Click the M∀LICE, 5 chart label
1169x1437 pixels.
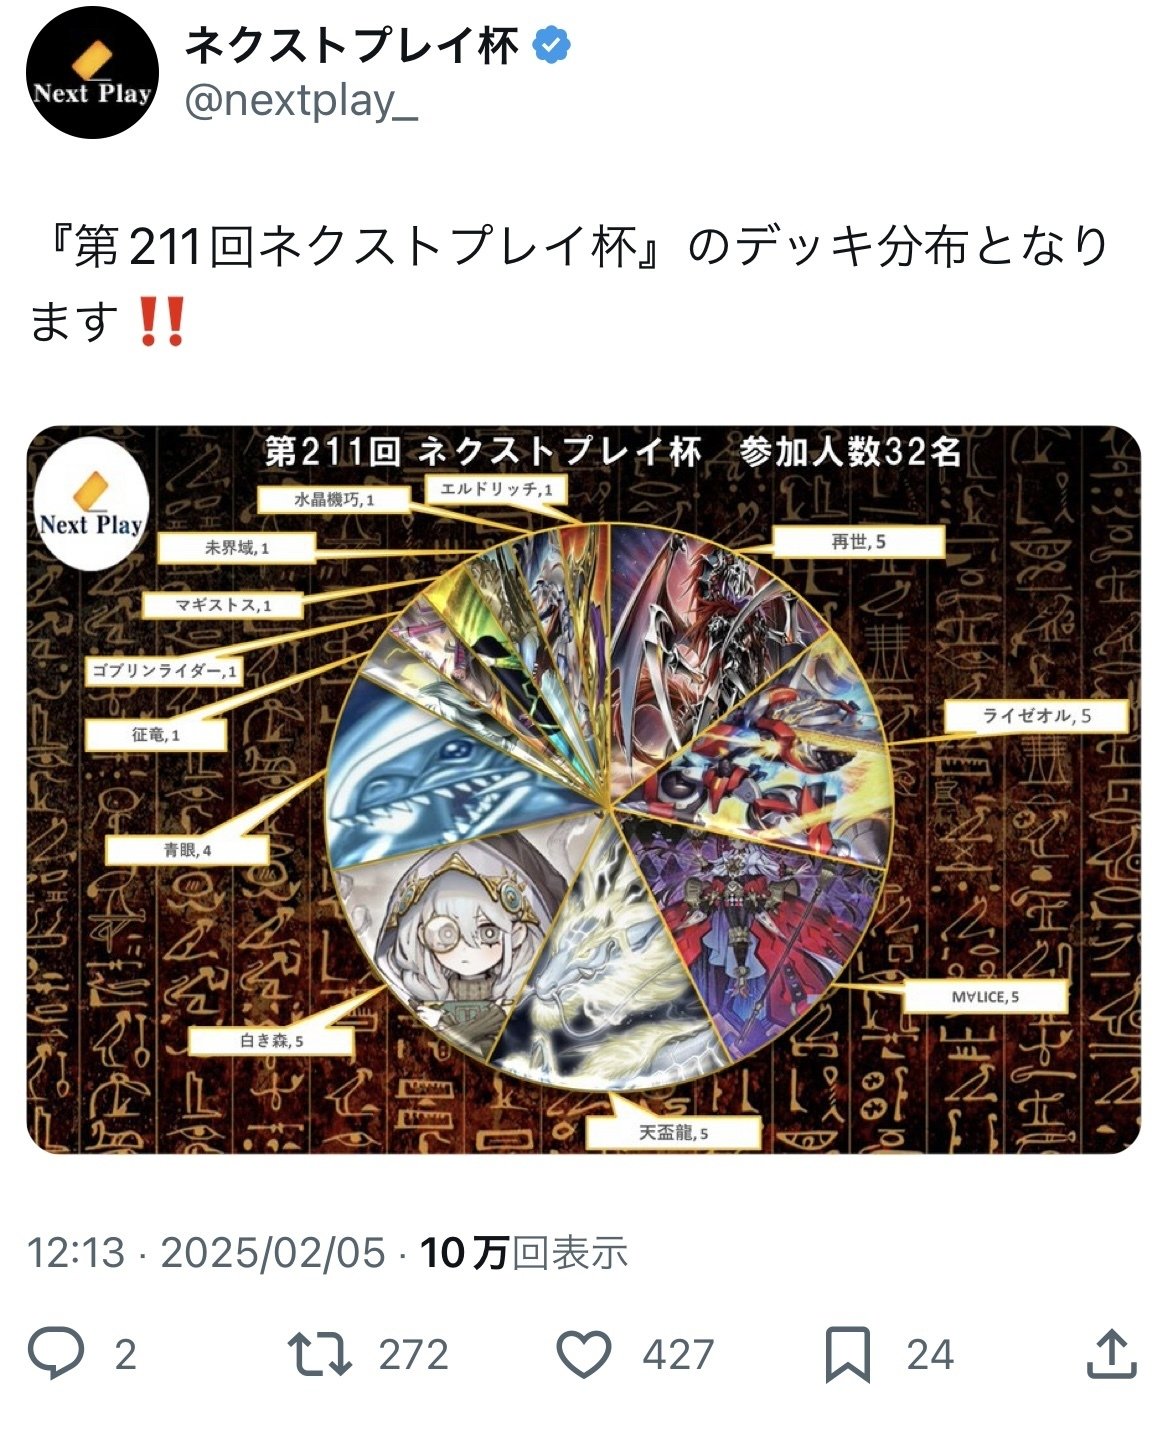coord(985,997)
